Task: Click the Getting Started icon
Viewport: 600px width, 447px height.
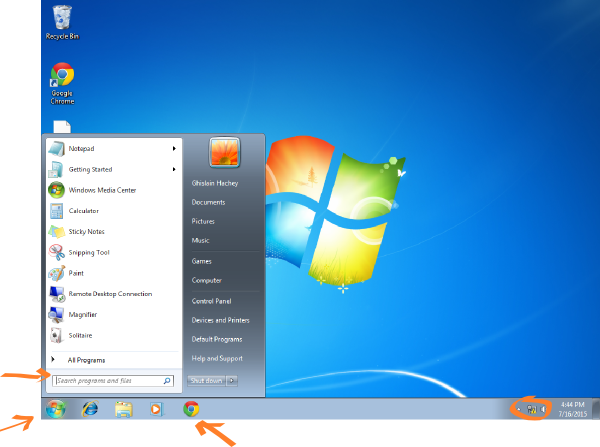Action: point(56,169)
